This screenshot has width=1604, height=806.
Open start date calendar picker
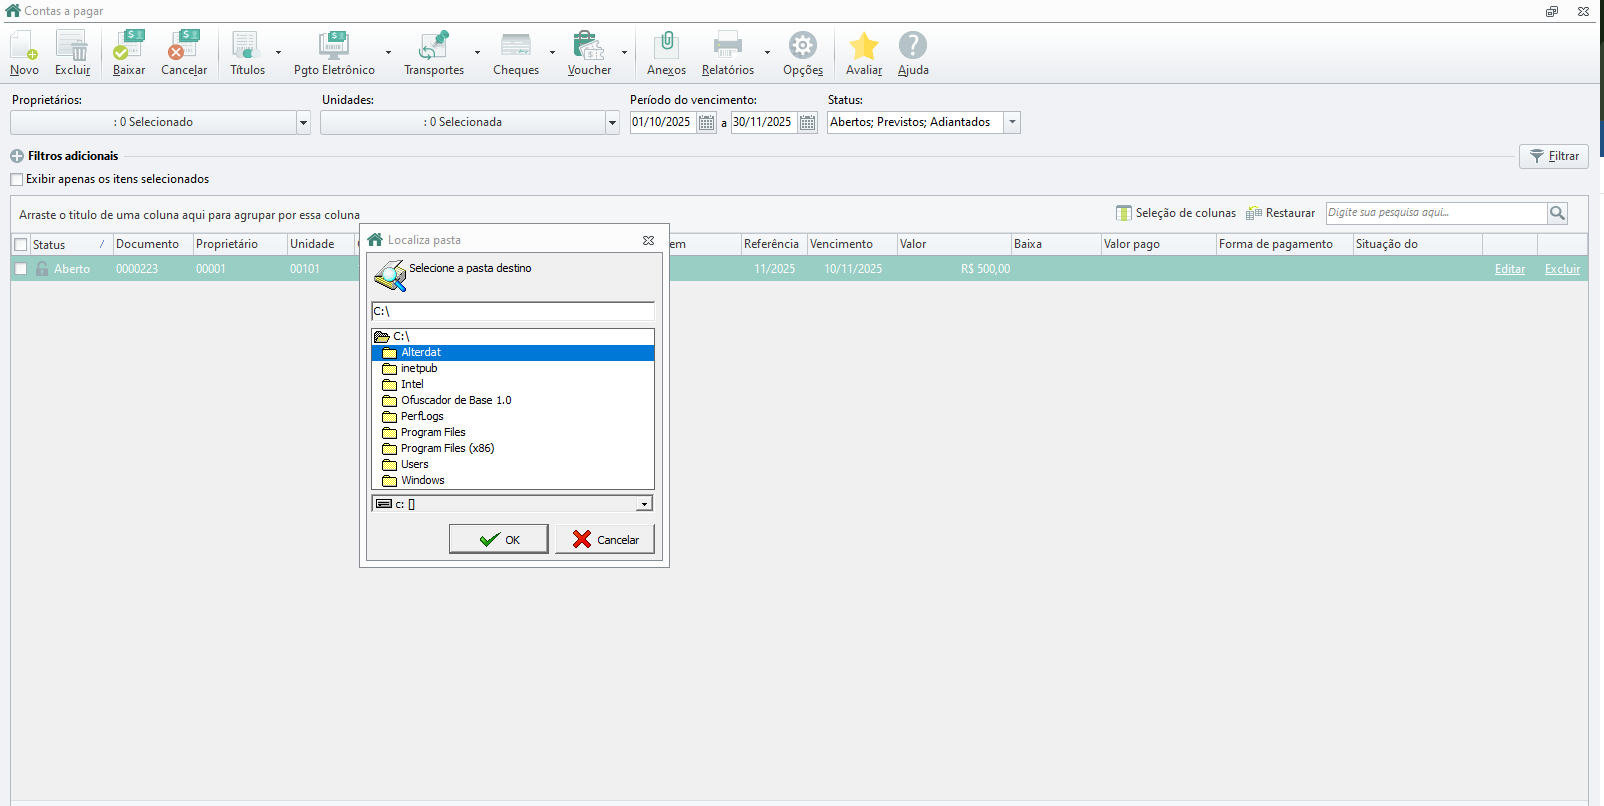[x=707, y=123]
